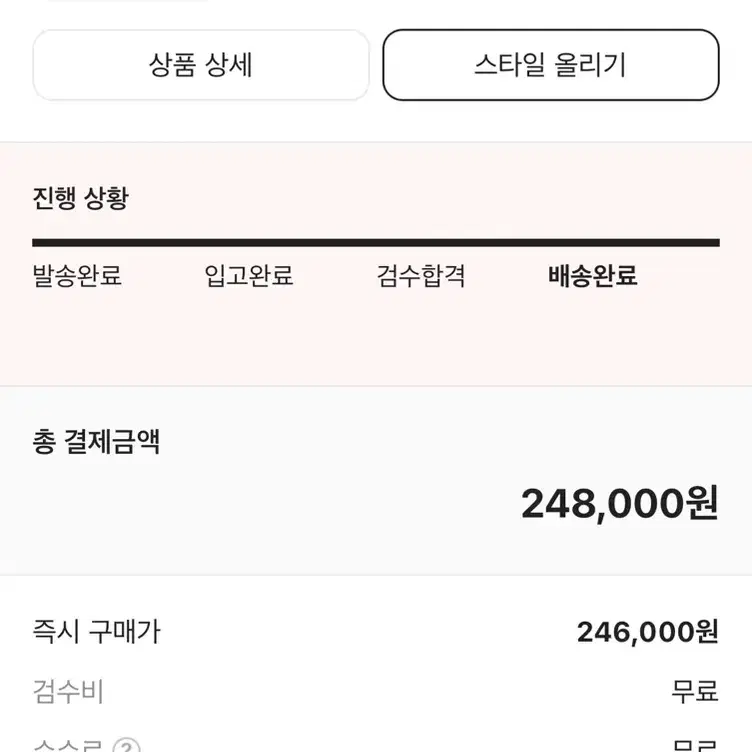Select the 입고완료 progress step
This screenshot has height=752, width=752.
(249, 276)
